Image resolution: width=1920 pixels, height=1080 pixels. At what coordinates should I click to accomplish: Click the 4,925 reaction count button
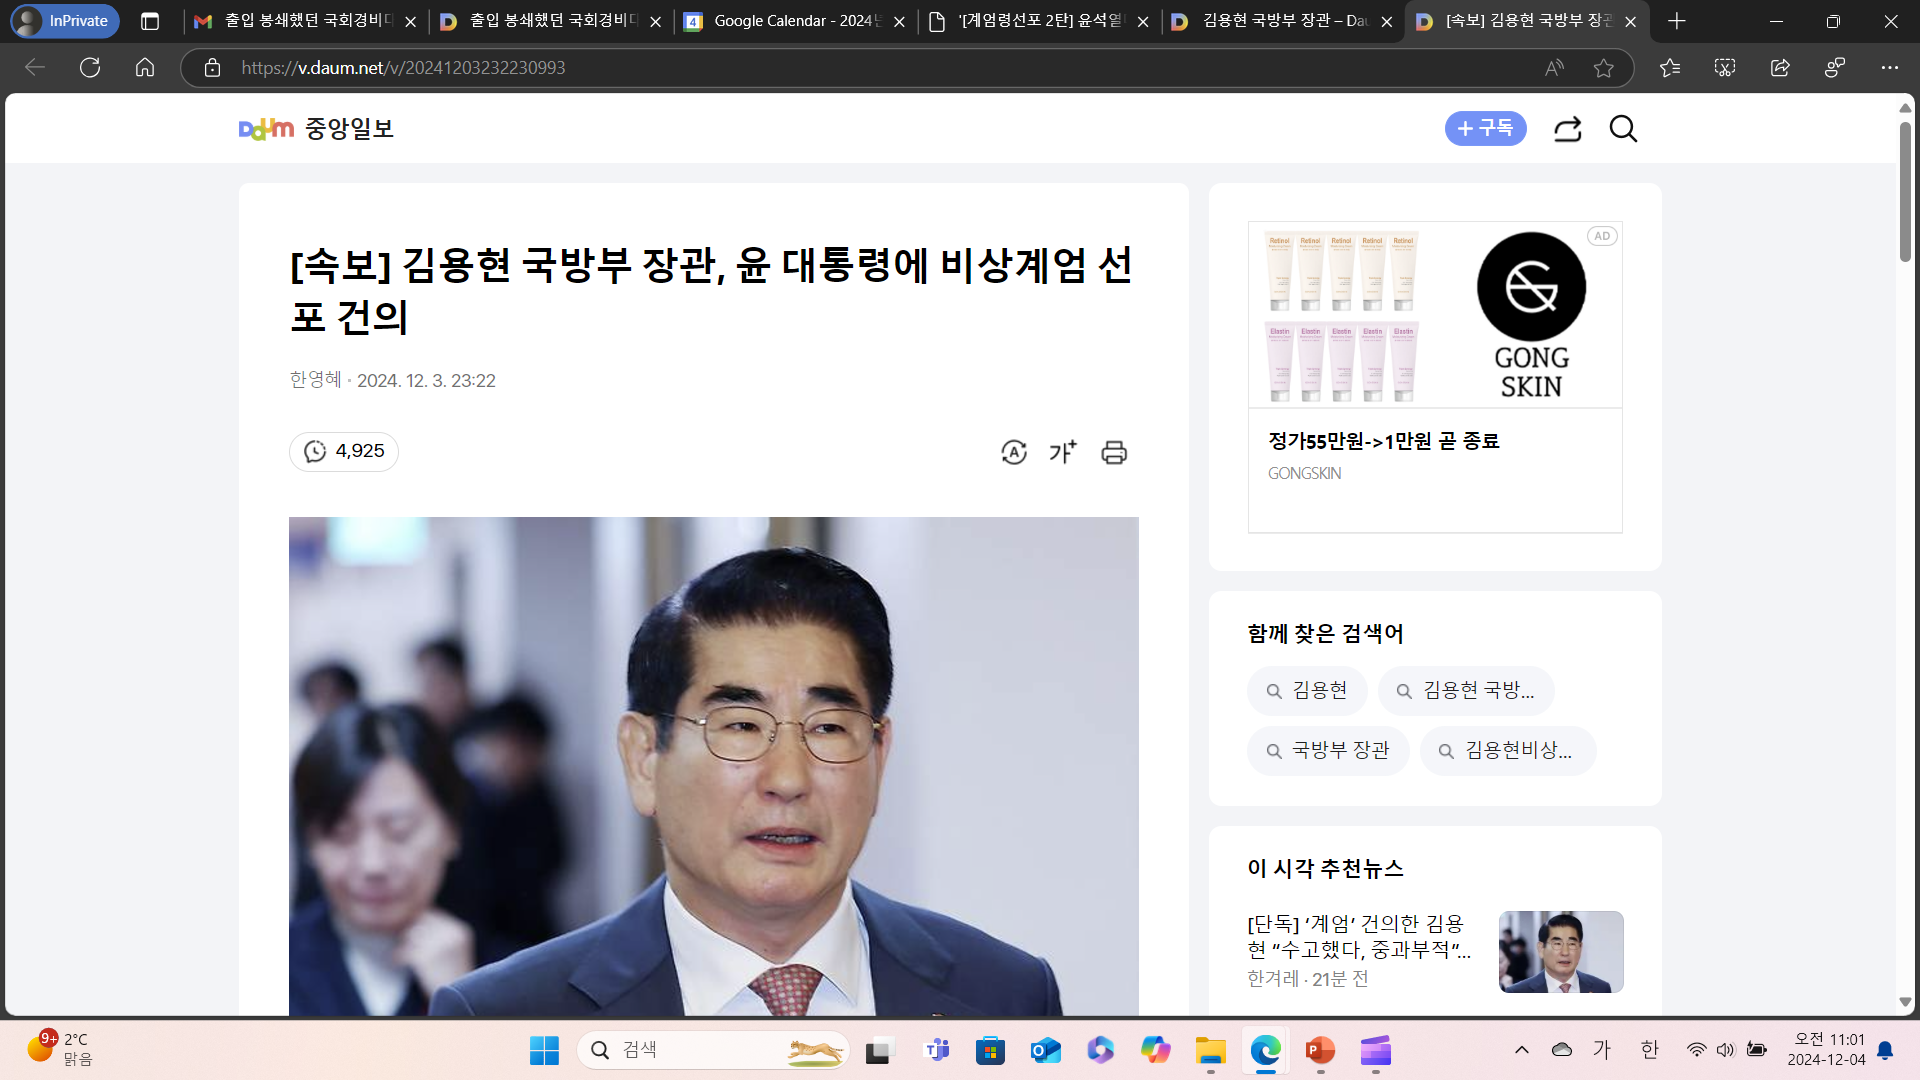tap(344, 452)
